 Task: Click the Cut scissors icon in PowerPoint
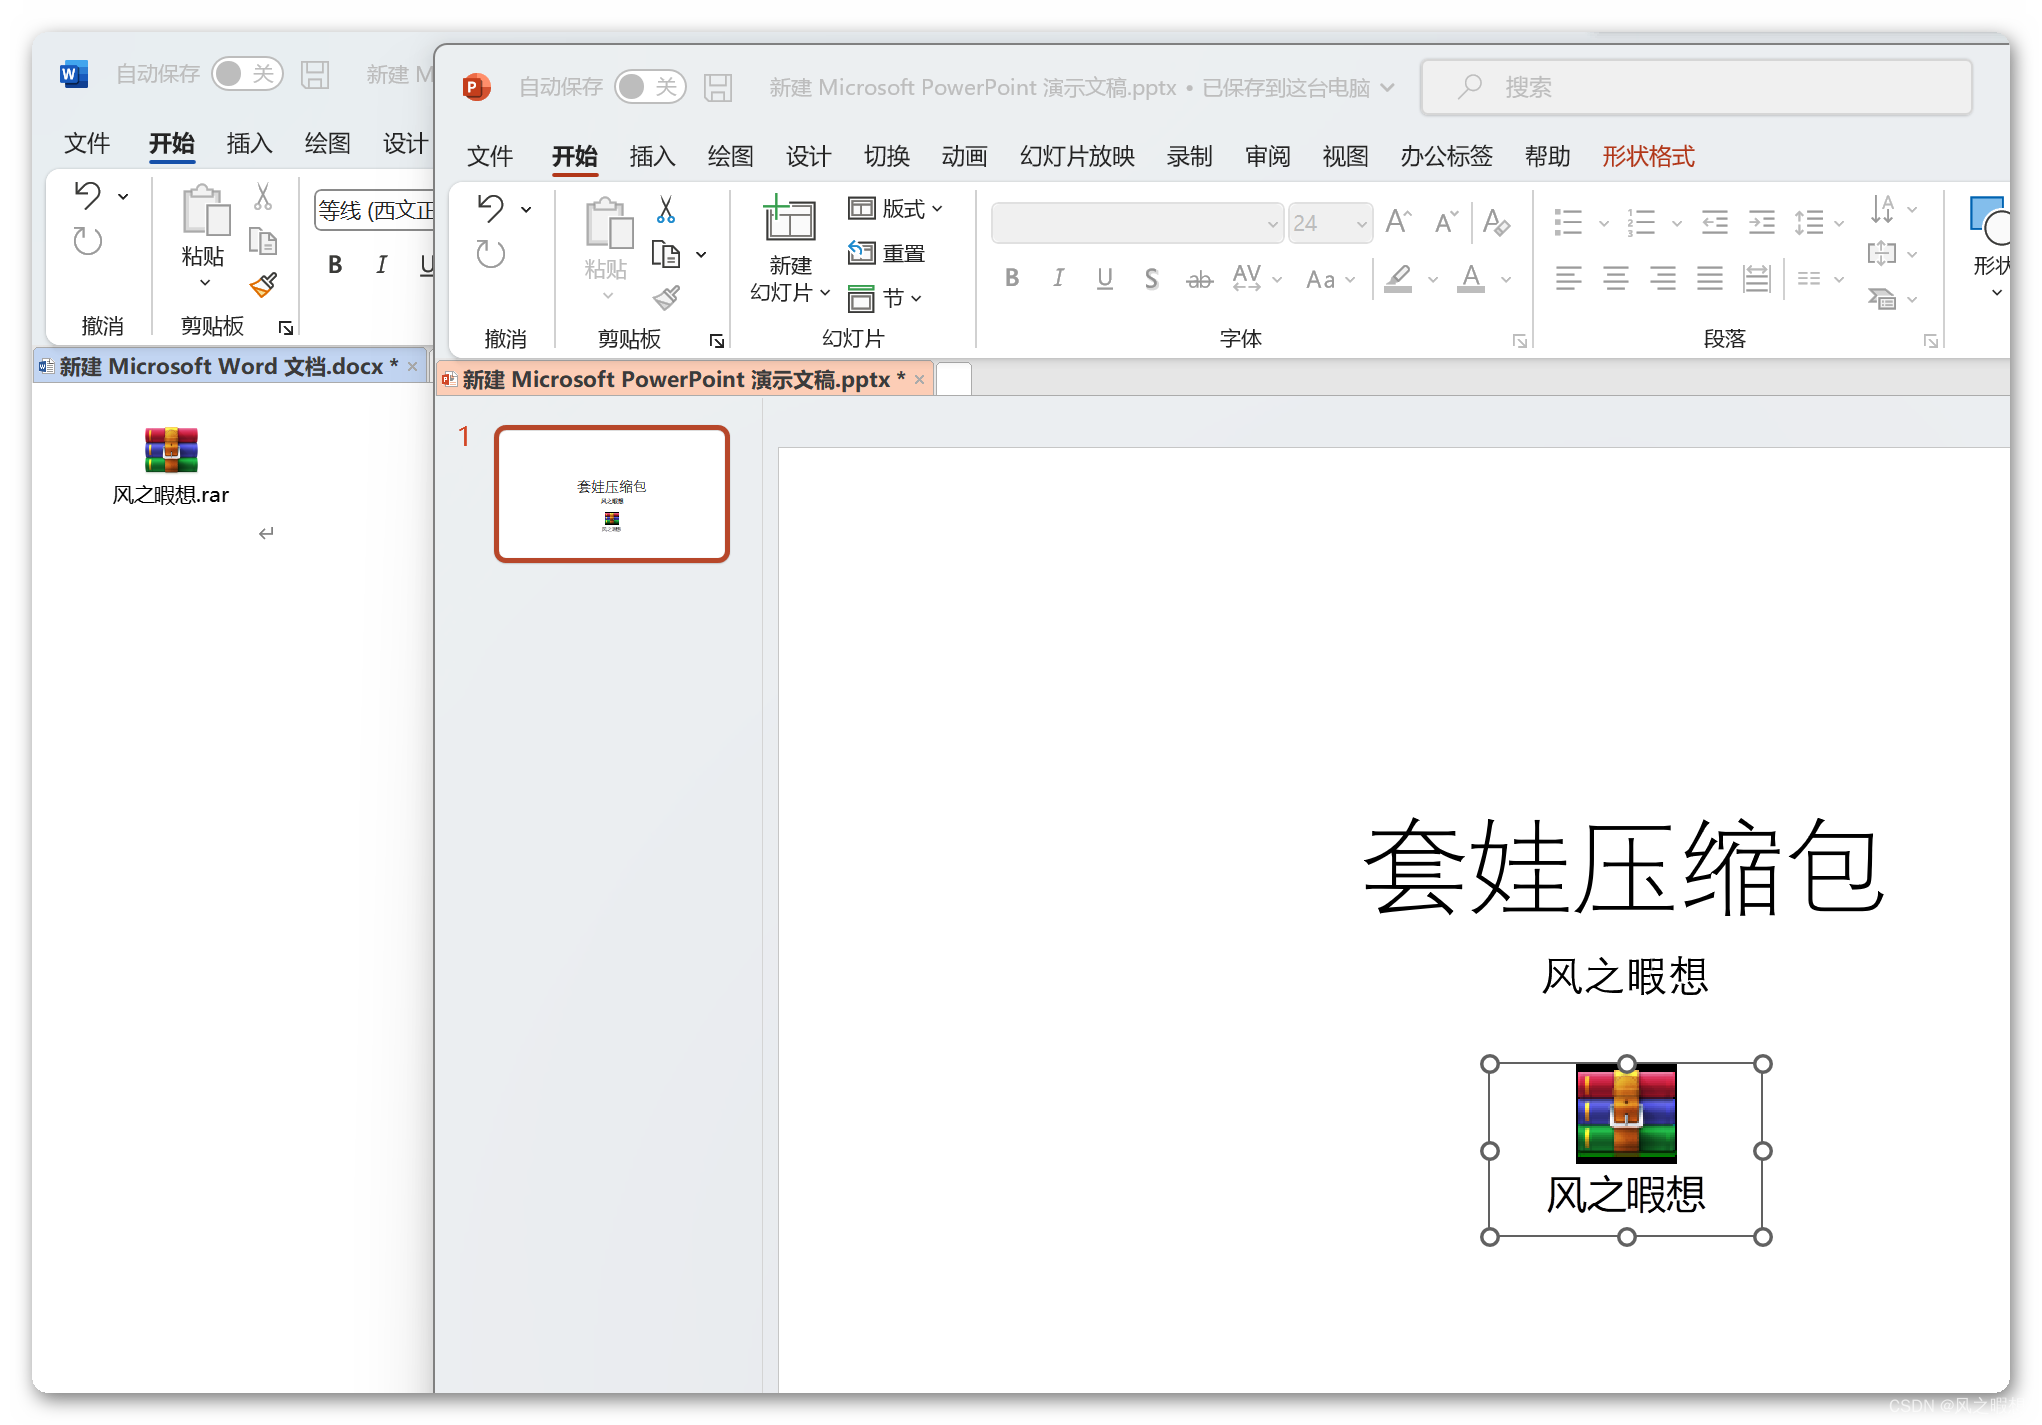(666, 210)
